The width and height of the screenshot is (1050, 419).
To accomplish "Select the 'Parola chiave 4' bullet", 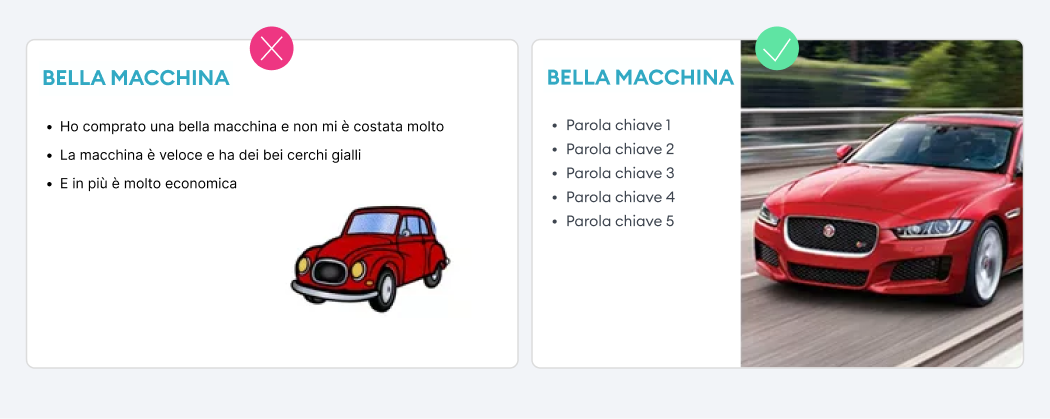I will pos(618,197).
